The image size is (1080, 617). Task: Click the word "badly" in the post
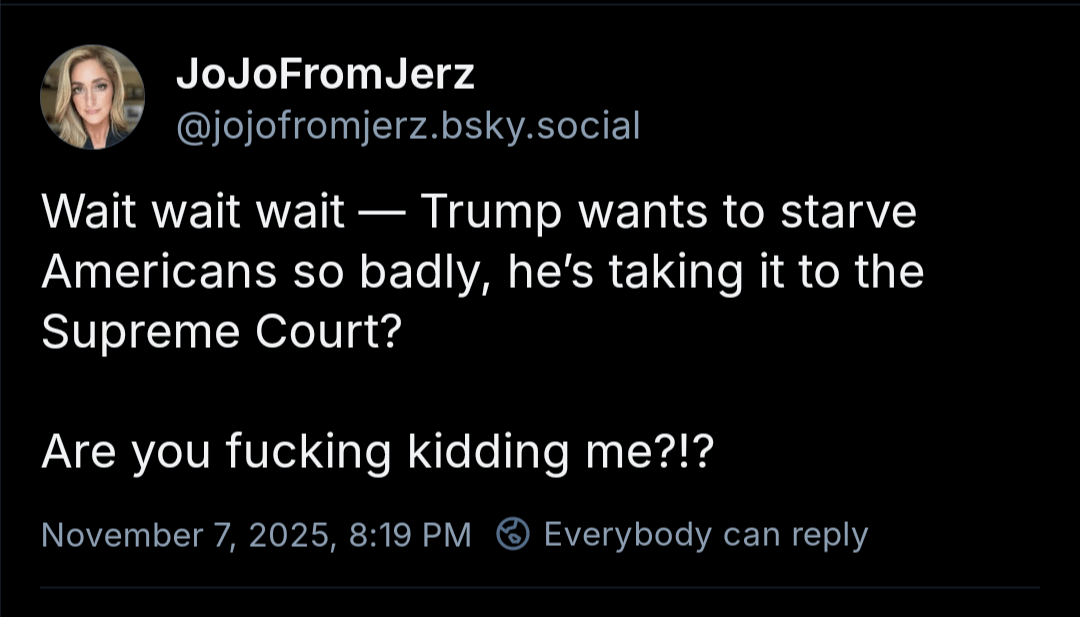click(436, 274)
